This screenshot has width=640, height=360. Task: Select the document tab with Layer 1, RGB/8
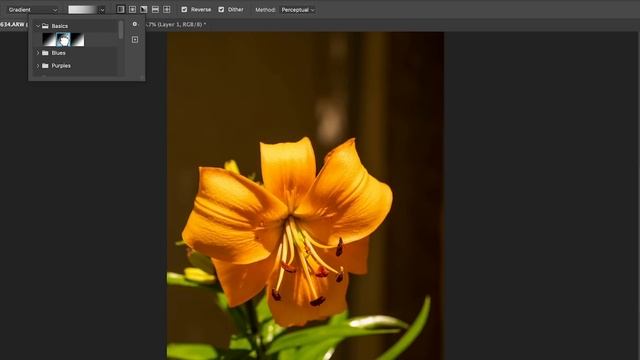pyautogui.click(x=176, y=24)
